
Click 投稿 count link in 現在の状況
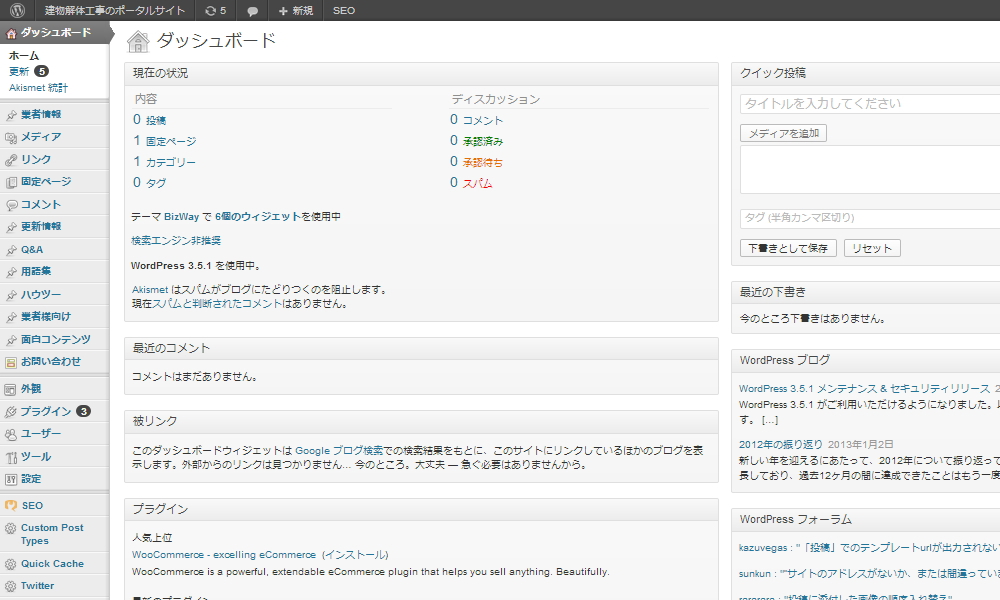[156, 120]
